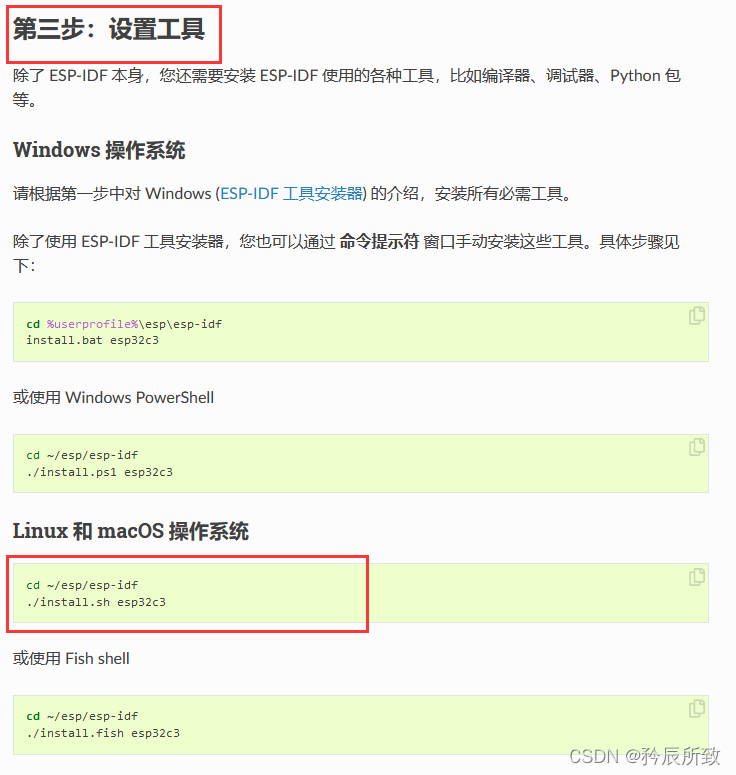This screenshot has height=775, width=736.
Task: Click the 或使用 Windows PowerShell text
Action: coord(113,397)
